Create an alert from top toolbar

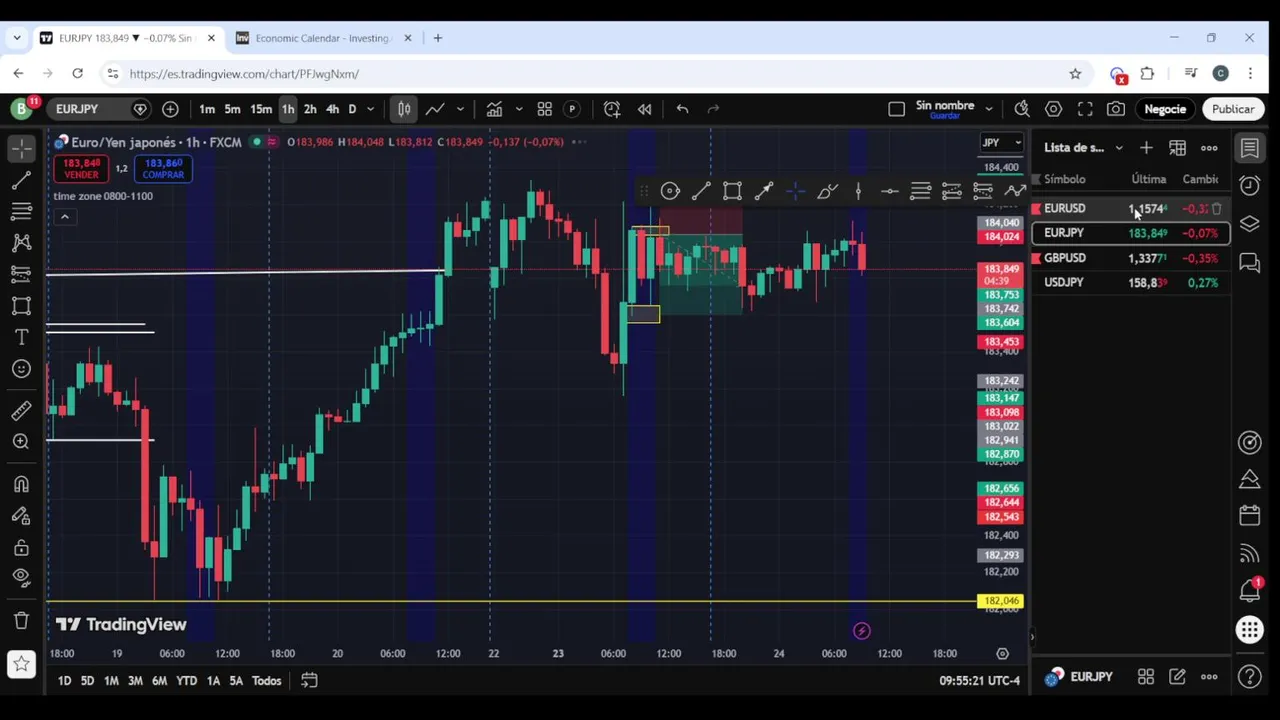[x=612, y=109]
